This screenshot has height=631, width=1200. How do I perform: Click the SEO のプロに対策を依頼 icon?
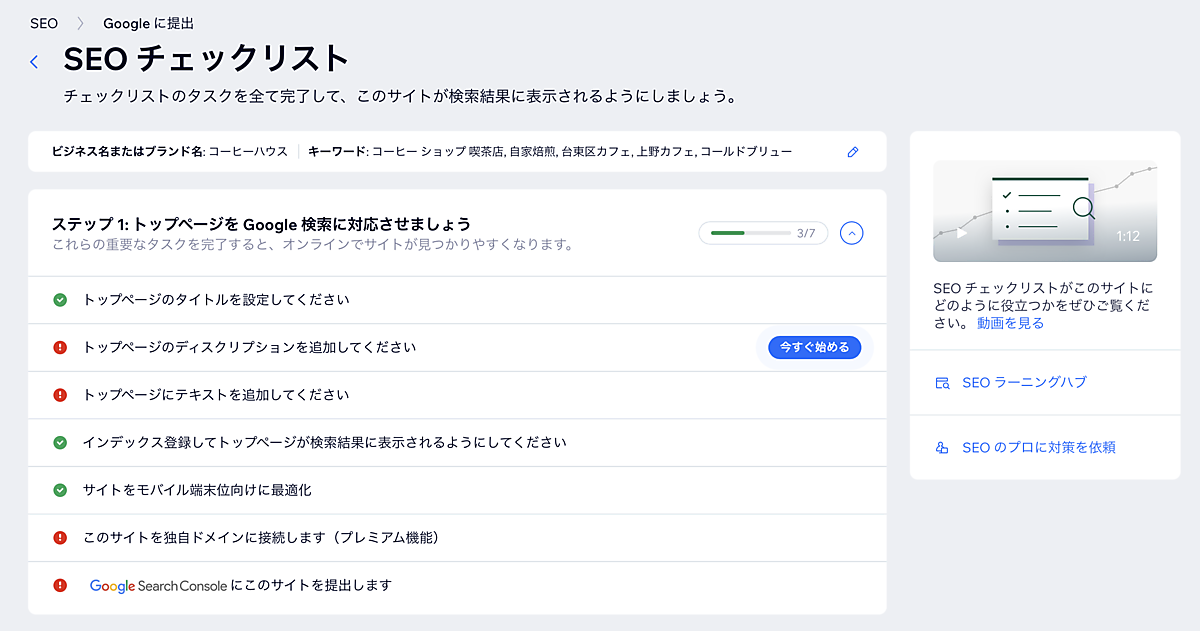[941, 448]
